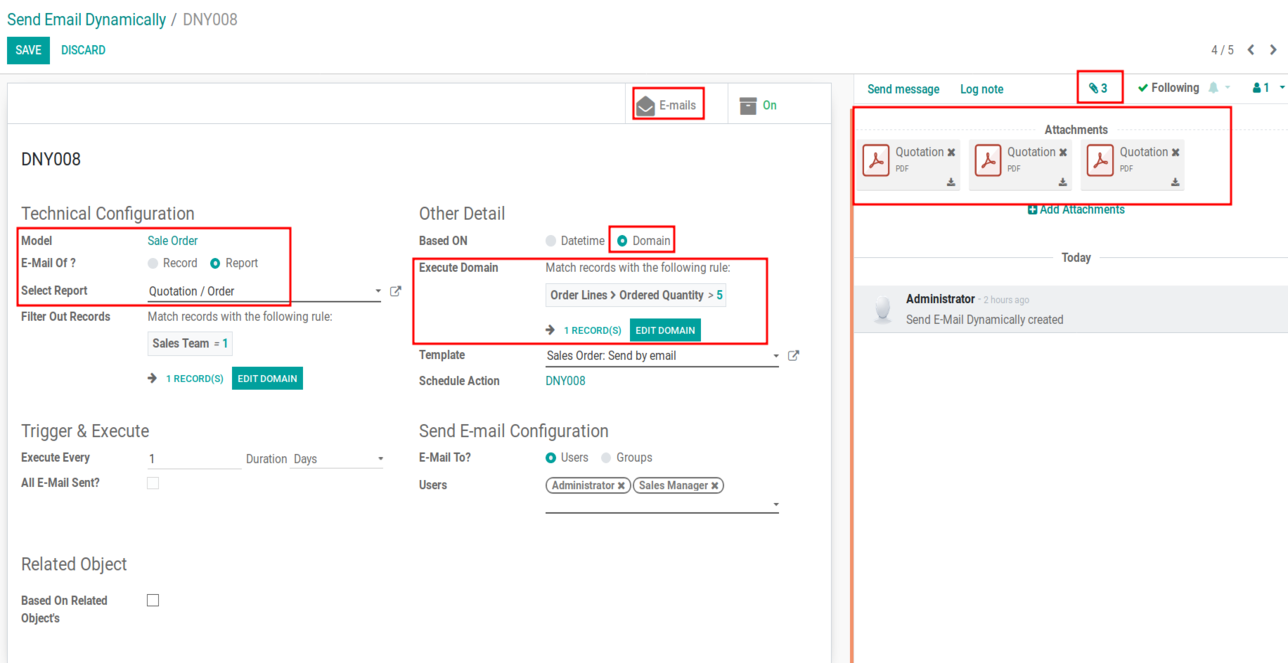Viewport: 1288px width, 663px height.
Task: Remove the third Quotation attachment
Action: (1175, 153)
